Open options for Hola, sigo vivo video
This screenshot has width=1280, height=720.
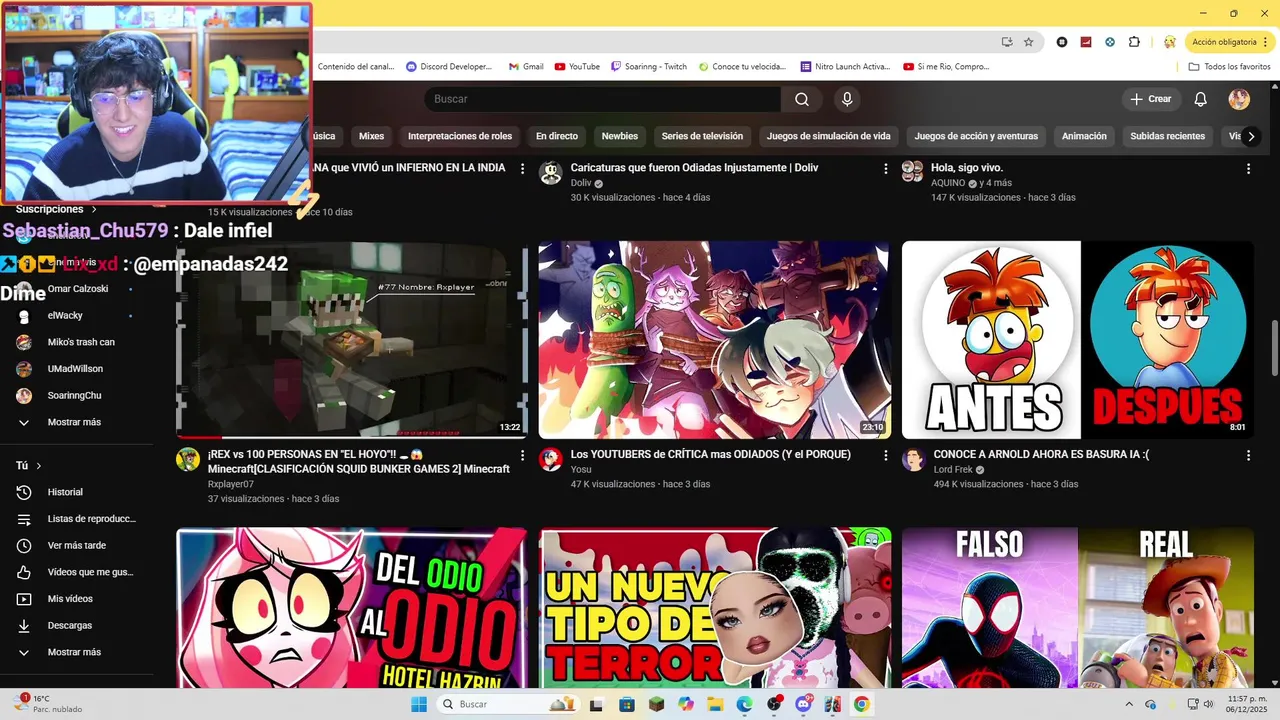(1248, 169)
